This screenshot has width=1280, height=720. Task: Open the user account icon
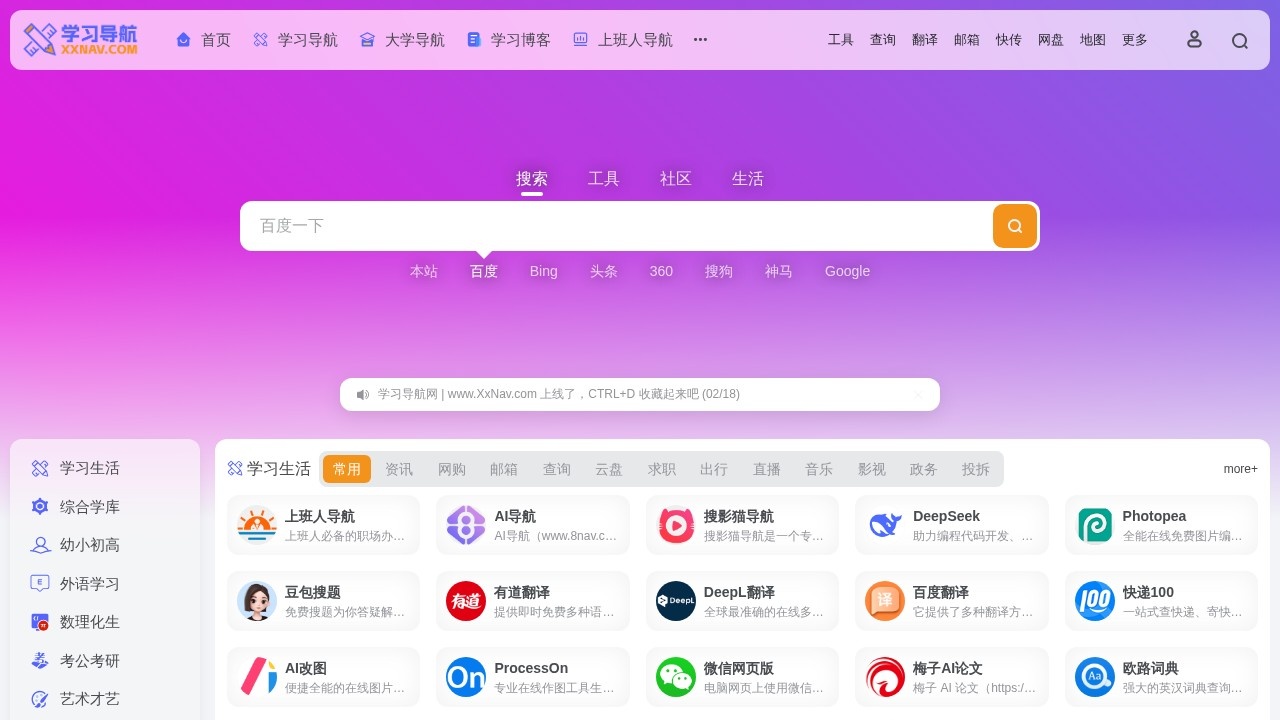1194,39
